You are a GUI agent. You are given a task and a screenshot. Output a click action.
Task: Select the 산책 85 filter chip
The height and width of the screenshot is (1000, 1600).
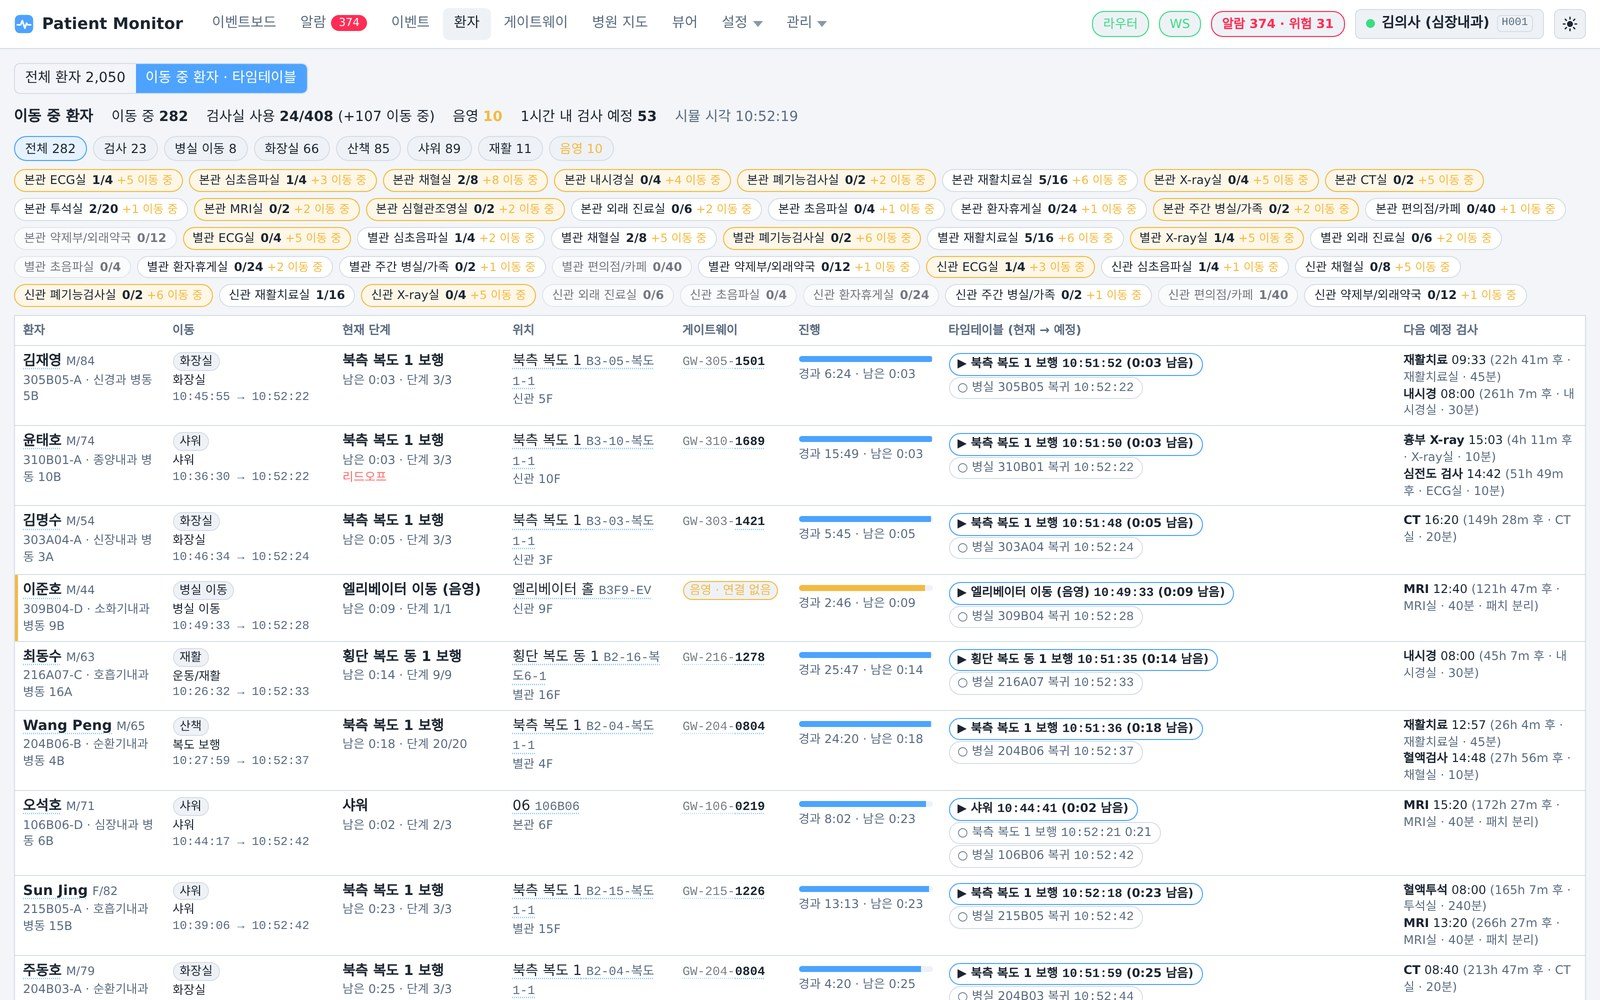tap(368, 148)
